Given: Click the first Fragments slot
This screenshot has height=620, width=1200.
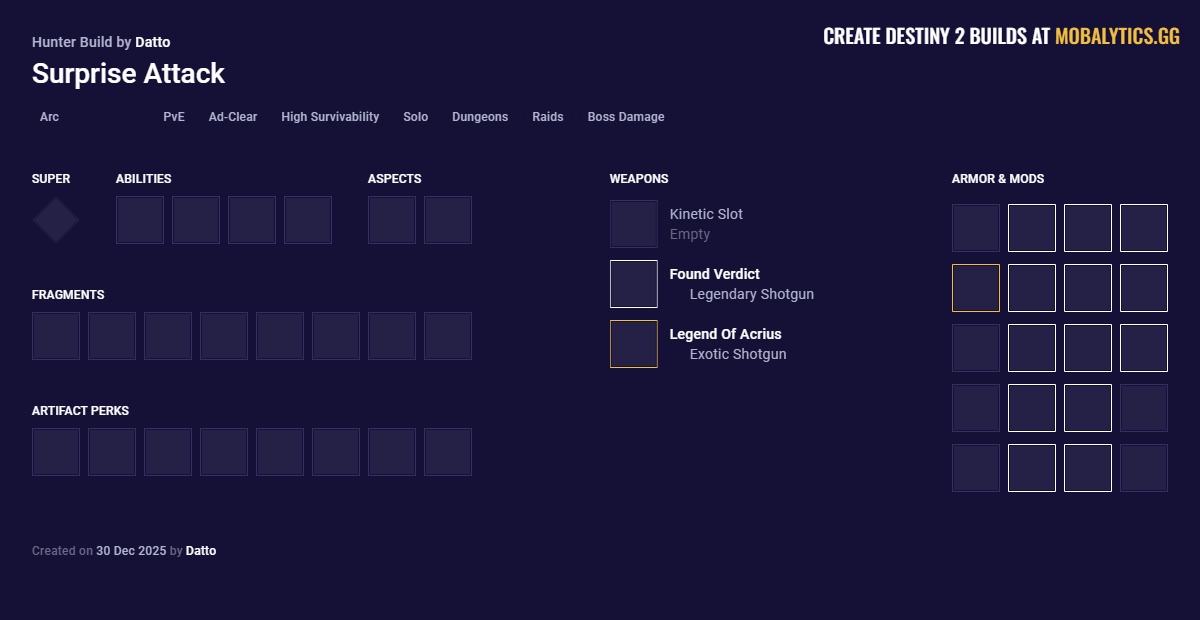Looking at the screenshot, I should pyautogui.click(x=56, y=336).
